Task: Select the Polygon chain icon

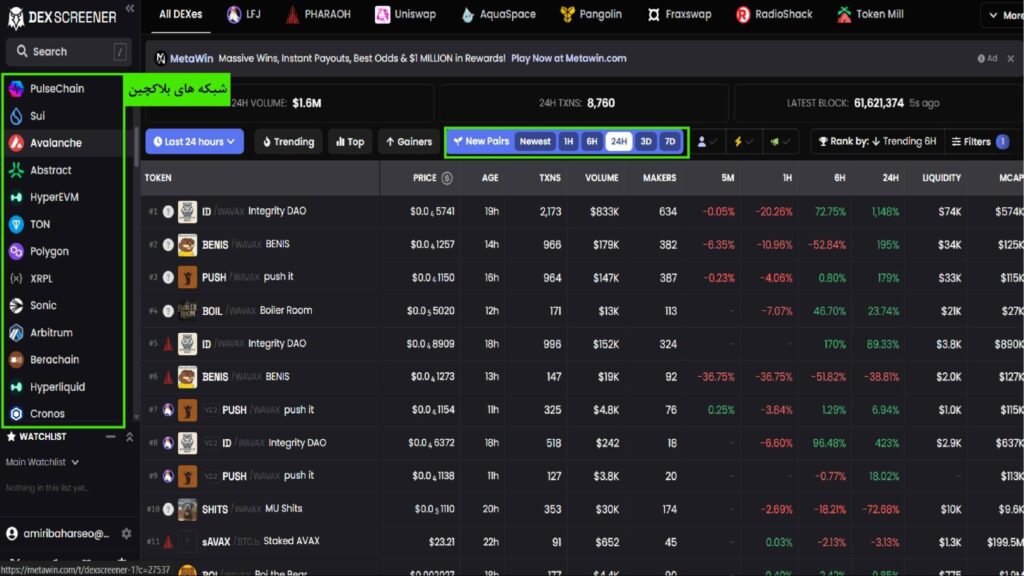Action: pyautogui.click(x=16, y=251)
